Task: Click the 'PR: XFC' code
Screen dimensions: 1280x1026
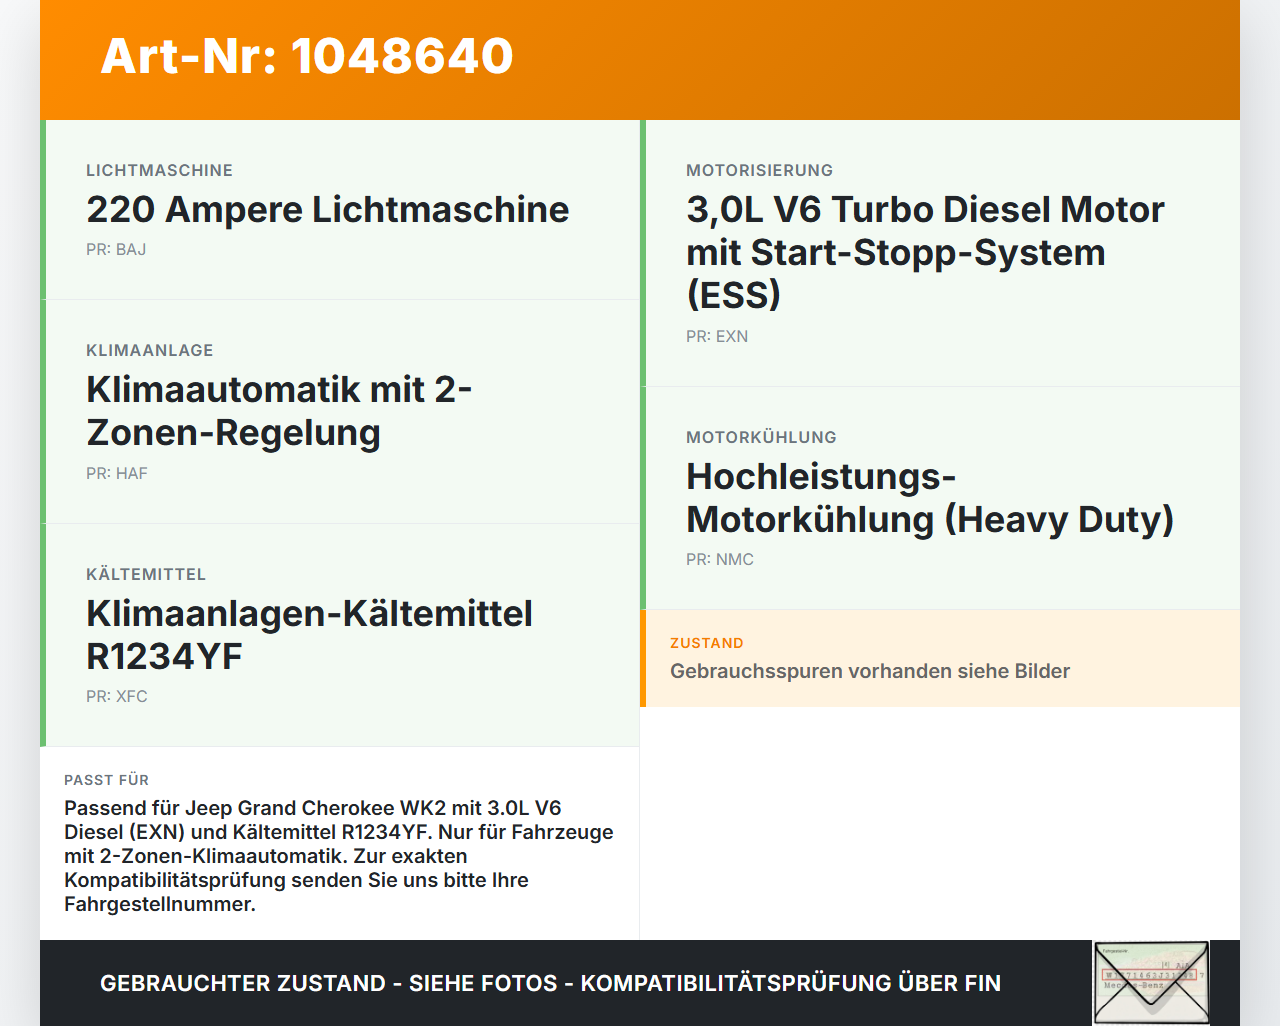Action: (117, 696)
